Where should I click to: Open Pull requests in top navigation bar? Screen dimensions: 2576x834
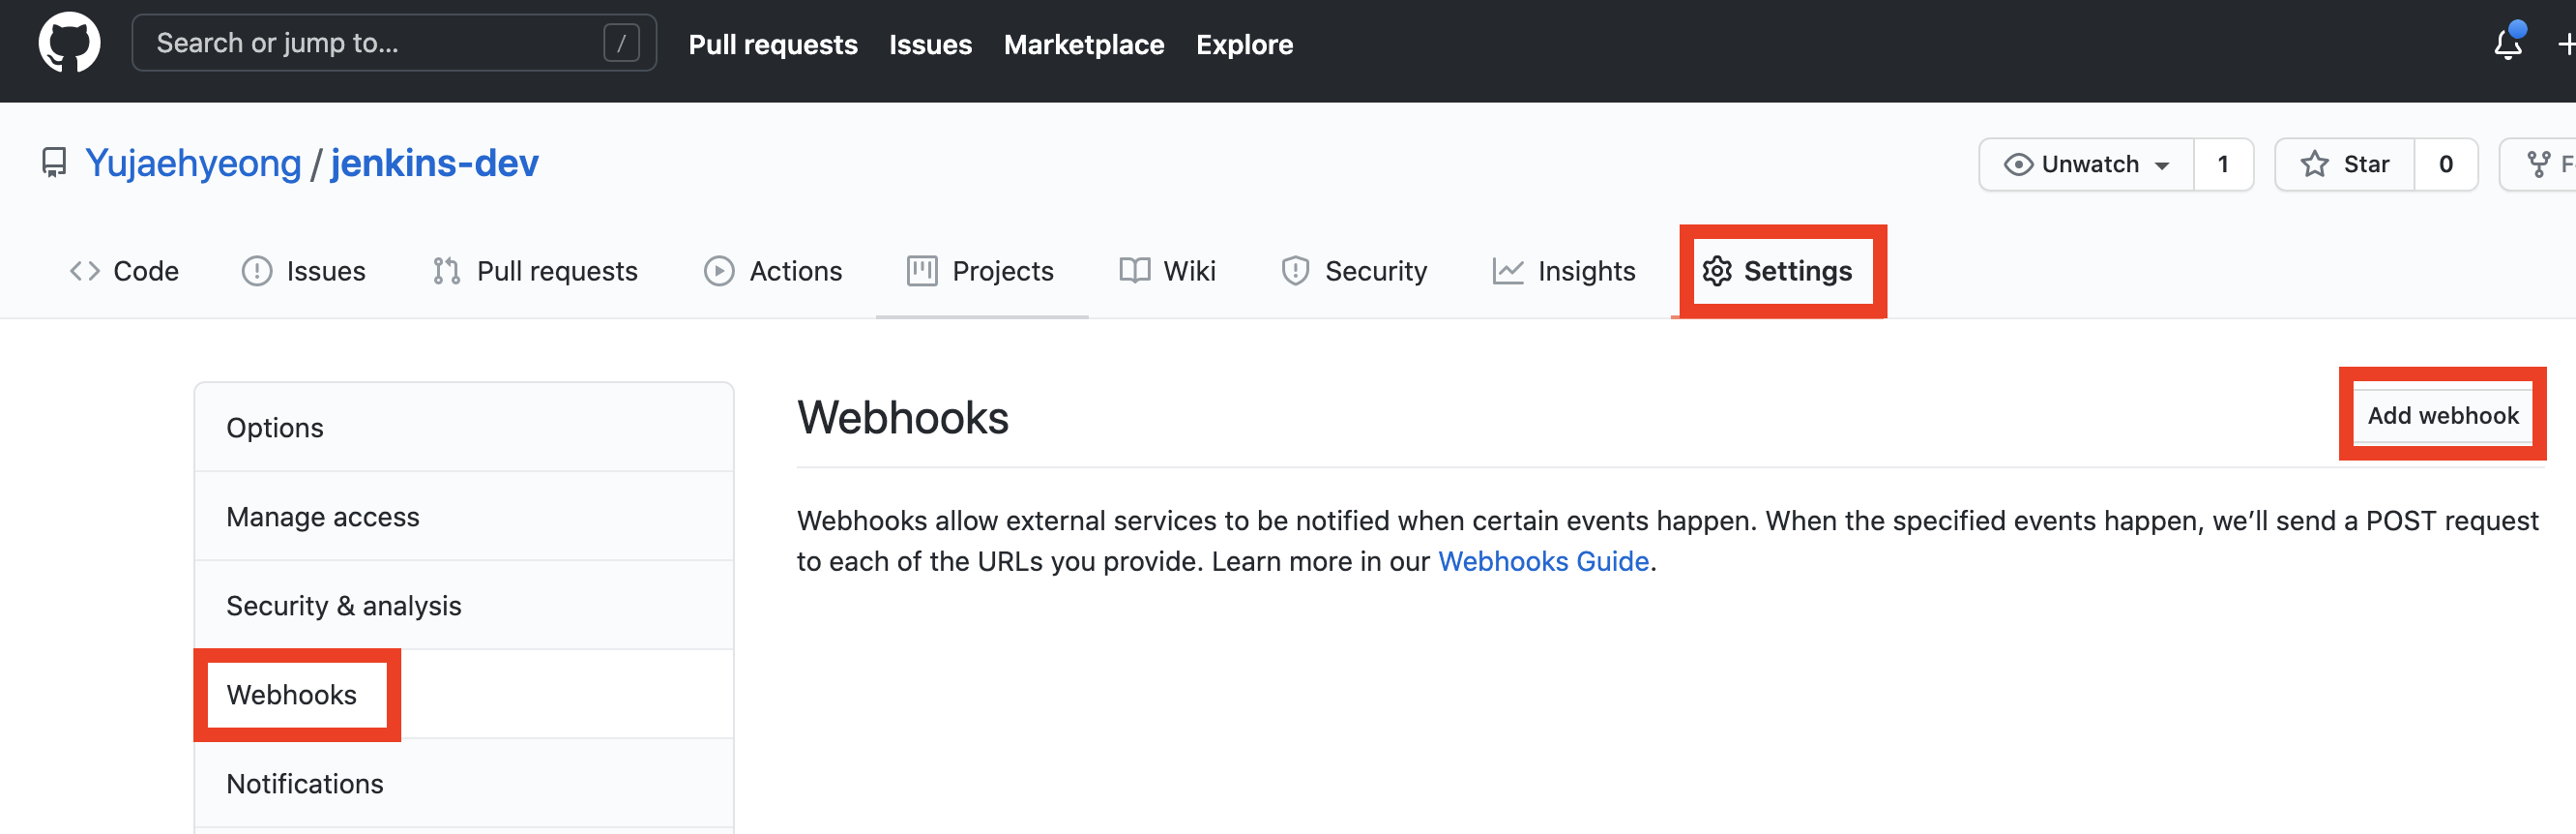[773, 44]
